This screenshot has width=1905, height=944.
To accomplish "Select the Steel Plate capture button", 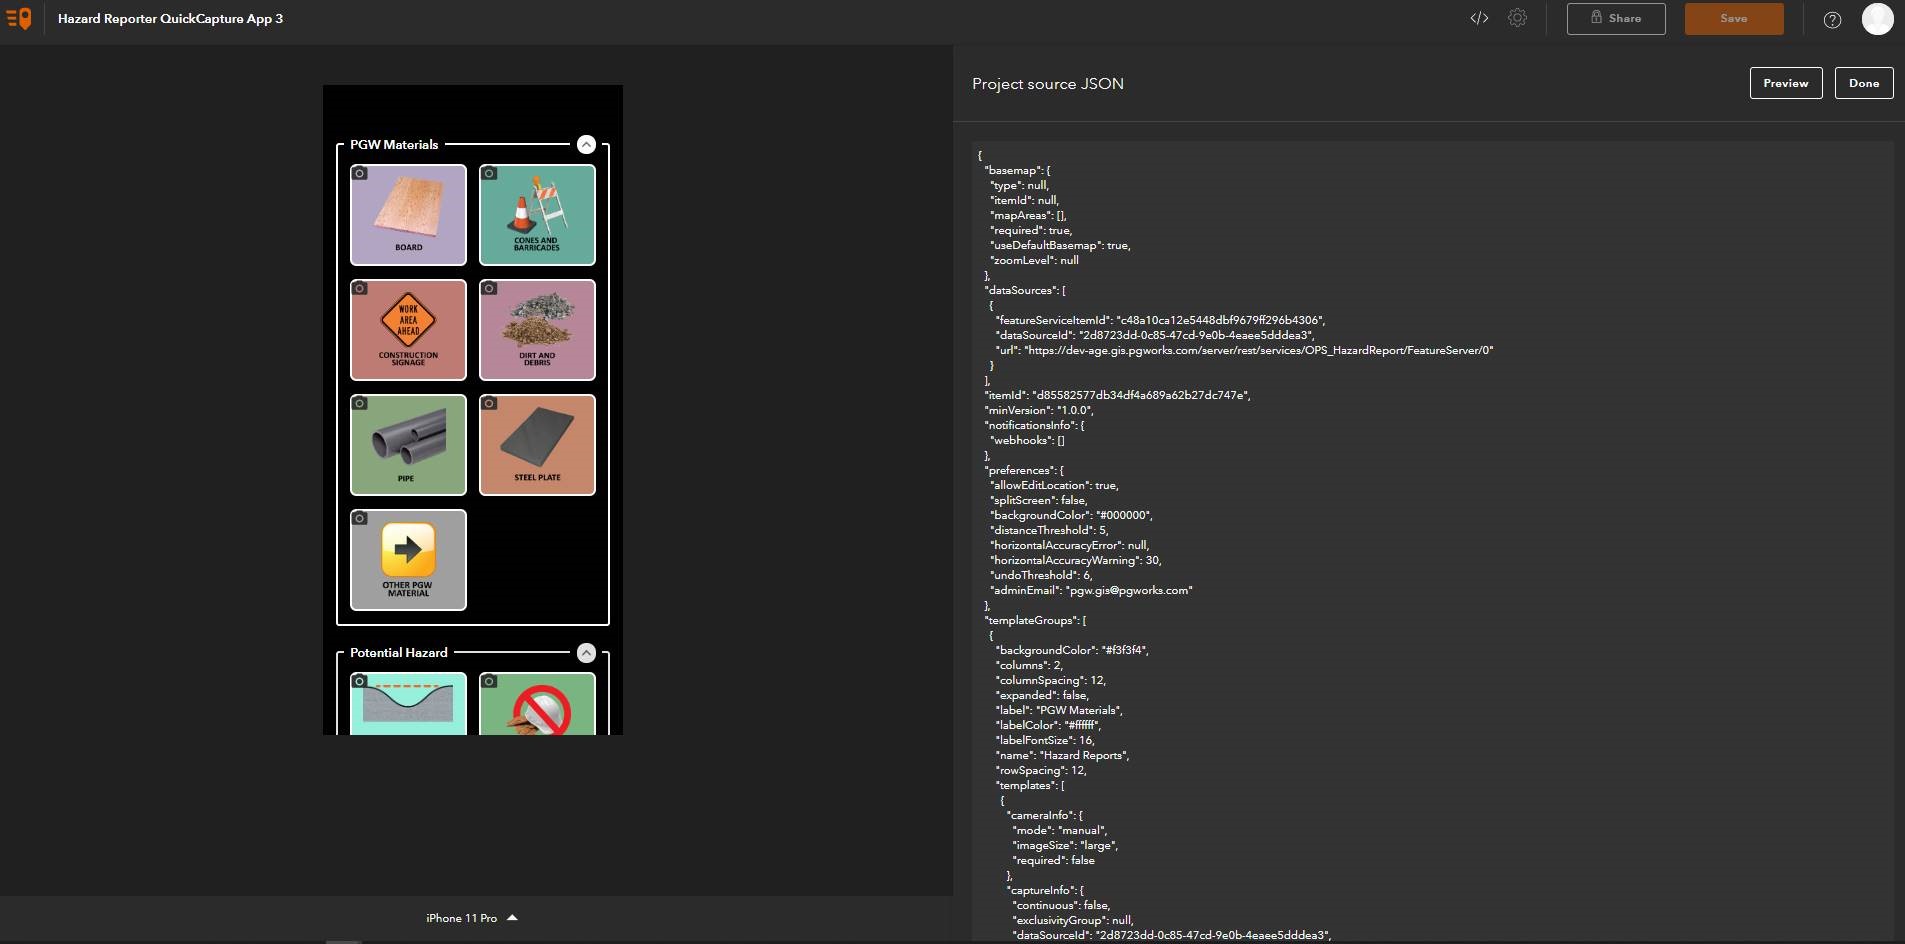I will (537, 445).
